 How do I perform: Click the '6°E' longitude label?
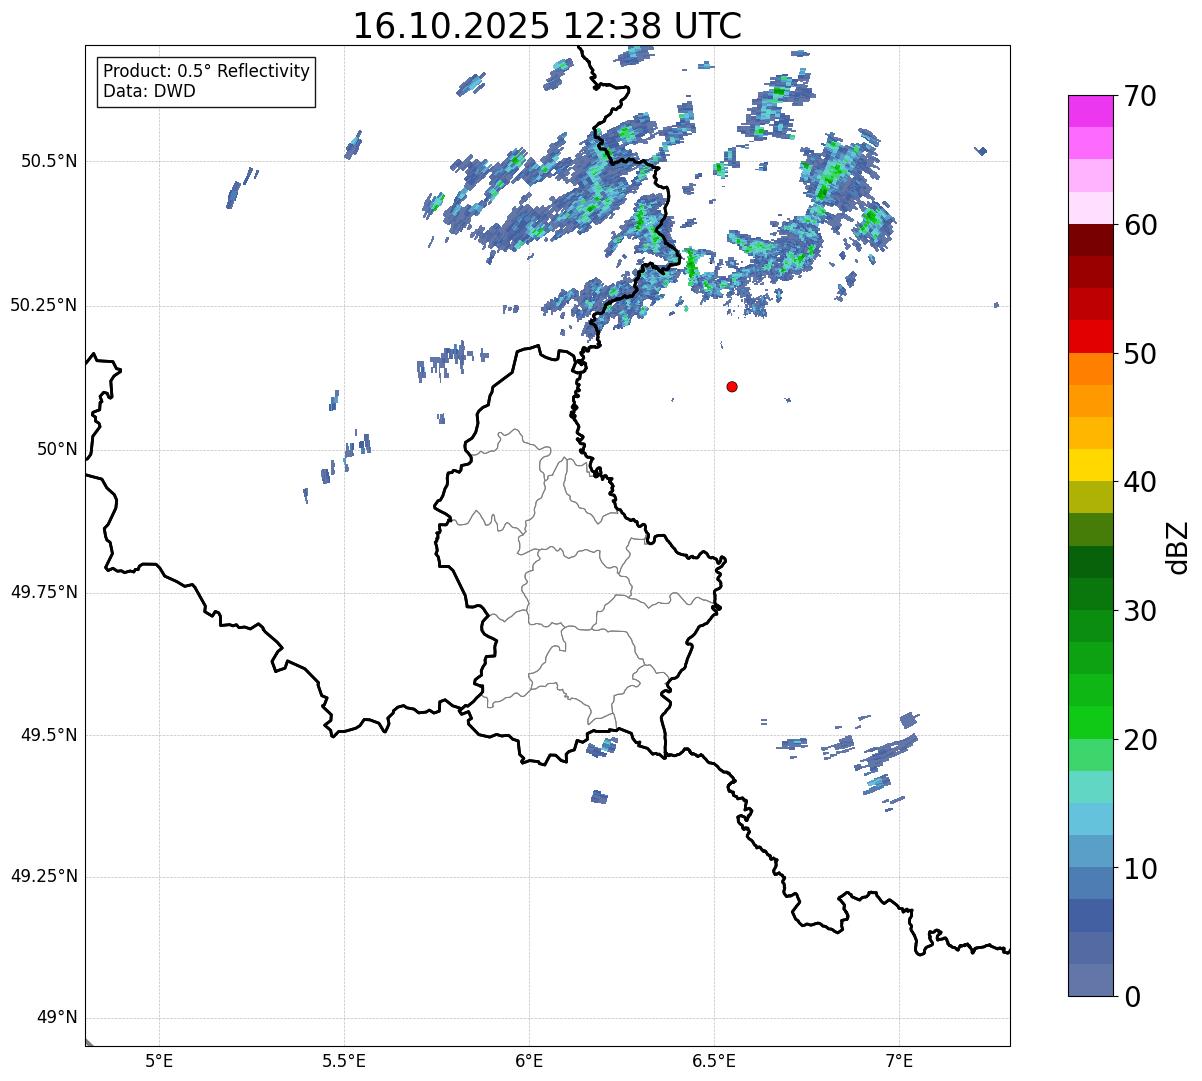click(x=529, y=1061)
